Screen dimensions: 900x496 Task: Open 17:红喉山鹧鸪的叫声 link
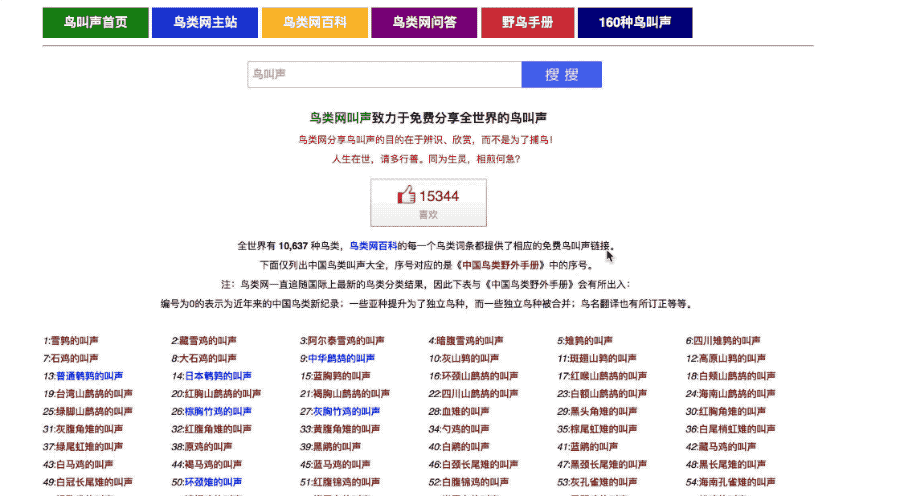pyautogui.click(x=602, y=376)
